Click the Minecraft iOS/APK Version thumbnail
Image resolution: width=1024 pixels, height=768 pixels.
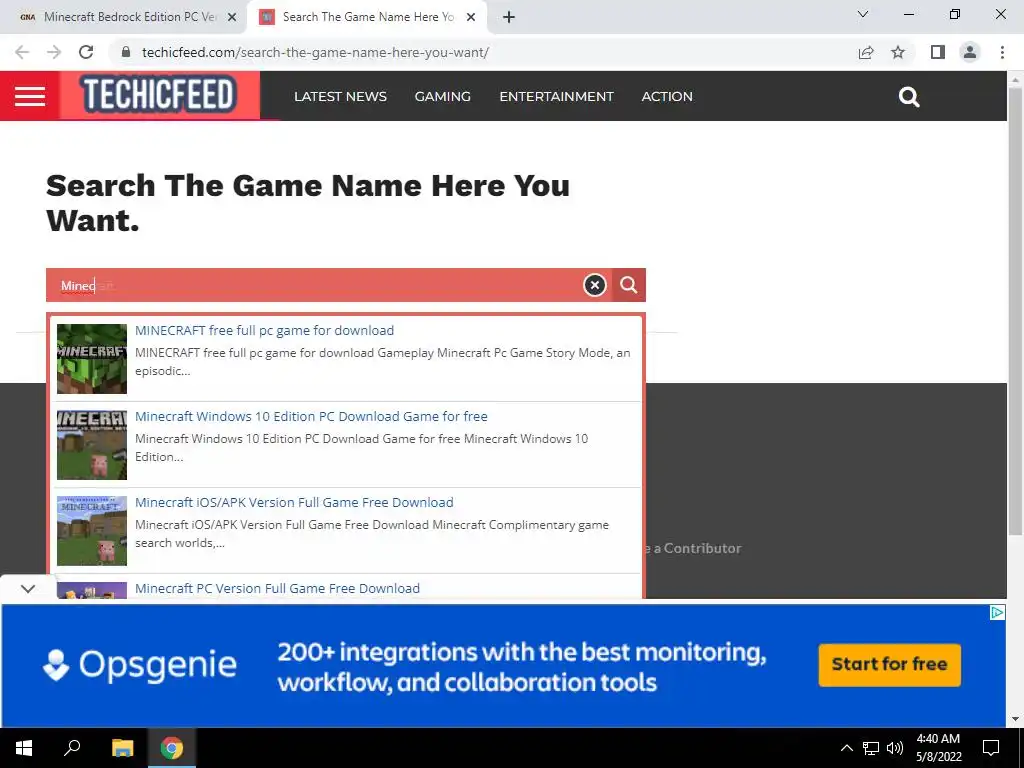coord(91,531)
